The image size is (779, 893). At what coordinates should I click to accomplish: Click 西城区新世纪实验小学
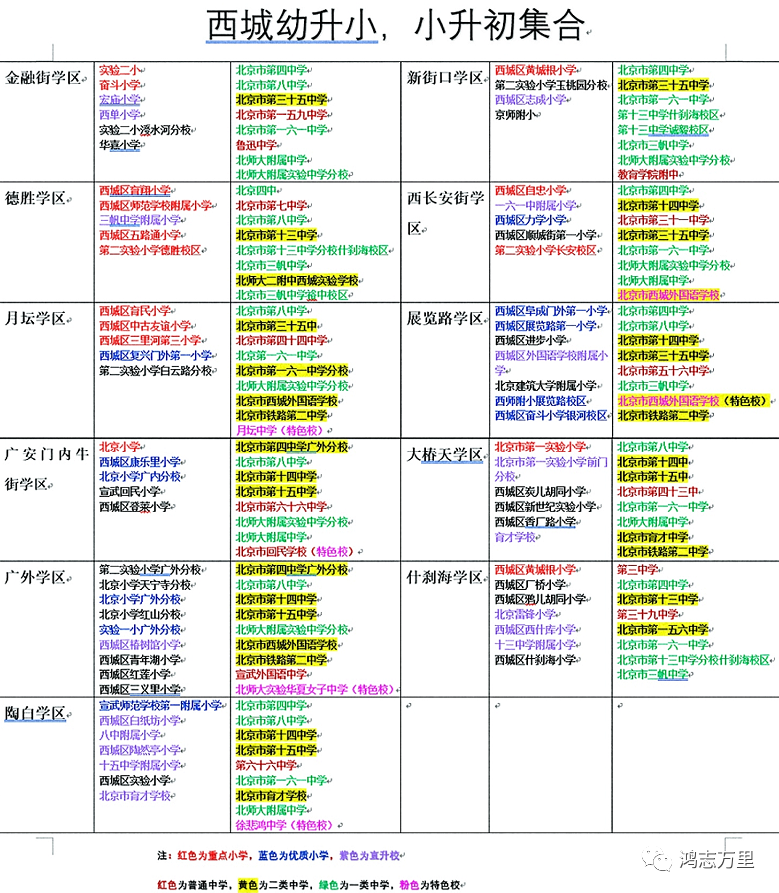[x=546, y=506]
